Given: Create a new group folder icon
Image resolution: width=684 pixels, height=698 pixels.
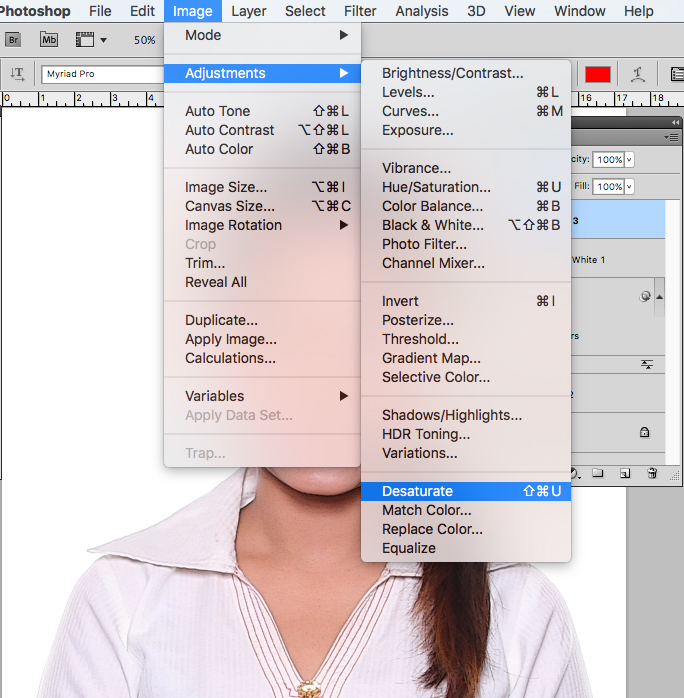Looking at the screenshot, I should click(598, 473).
